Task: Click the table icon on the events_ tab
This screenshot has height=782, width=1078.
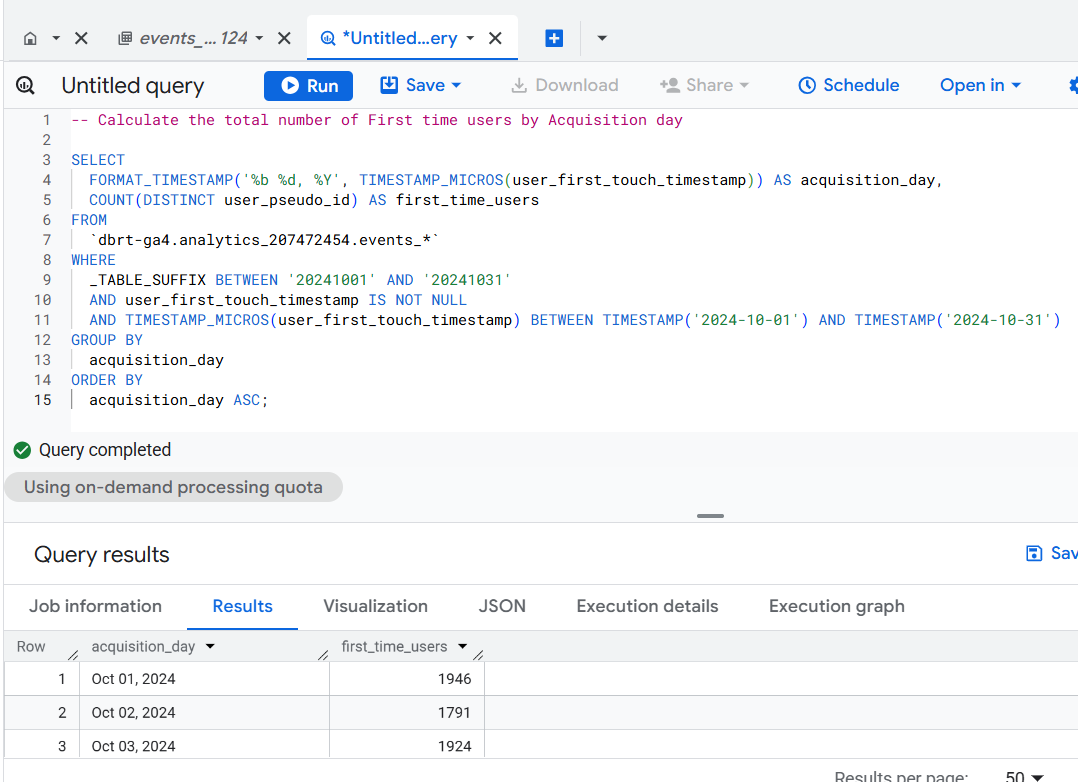Action: pyautogui.click(x=125, y=38)
